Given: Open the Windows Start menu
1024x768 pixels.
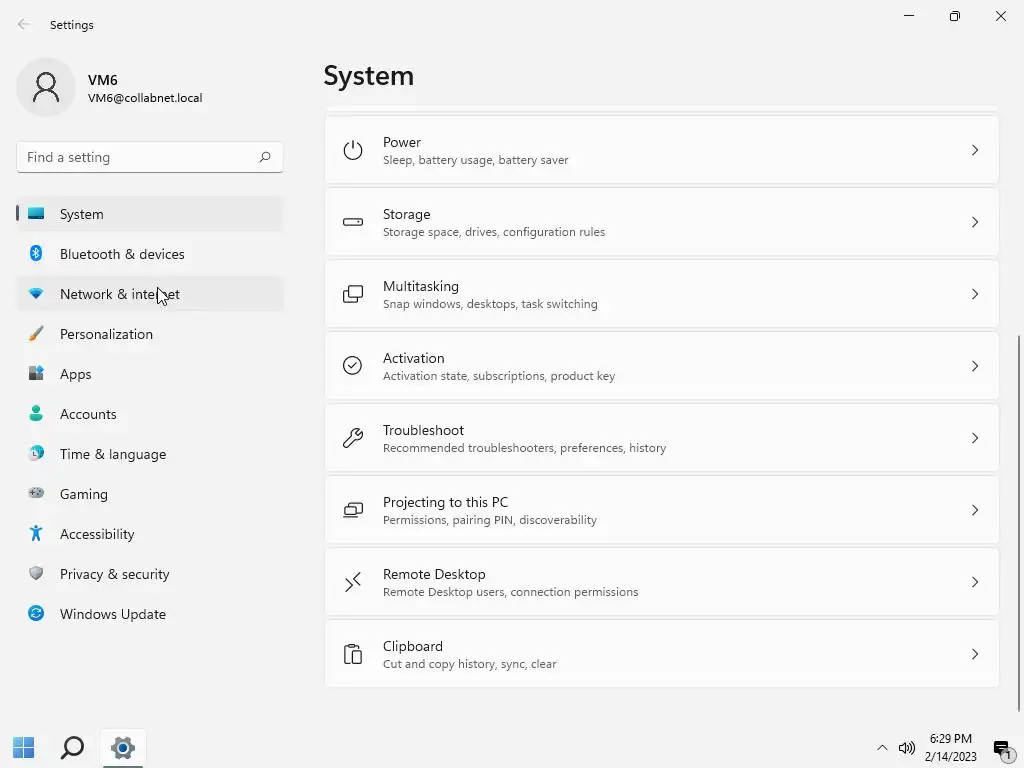Looking at the screenshot, I should tap(23, 747).
